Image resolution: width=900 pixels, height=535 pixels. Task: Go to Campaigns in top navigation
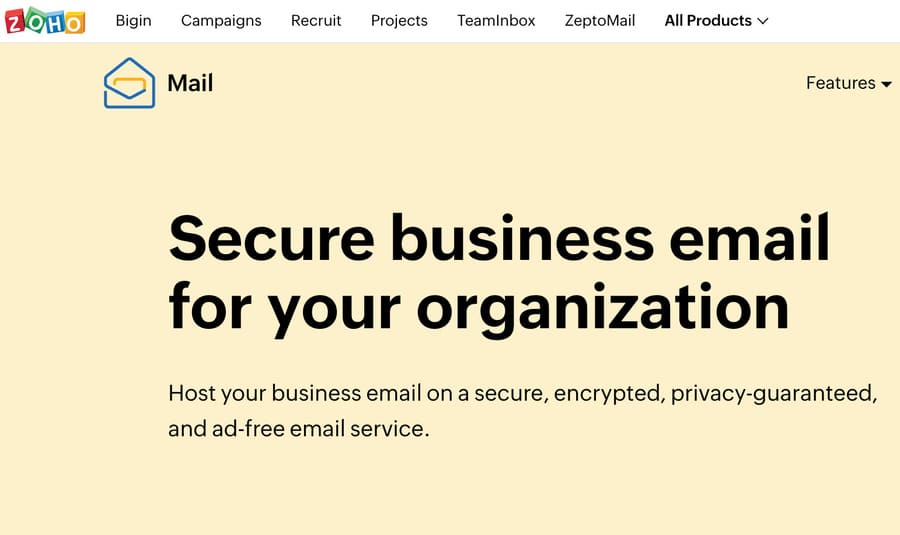(221, 20)
